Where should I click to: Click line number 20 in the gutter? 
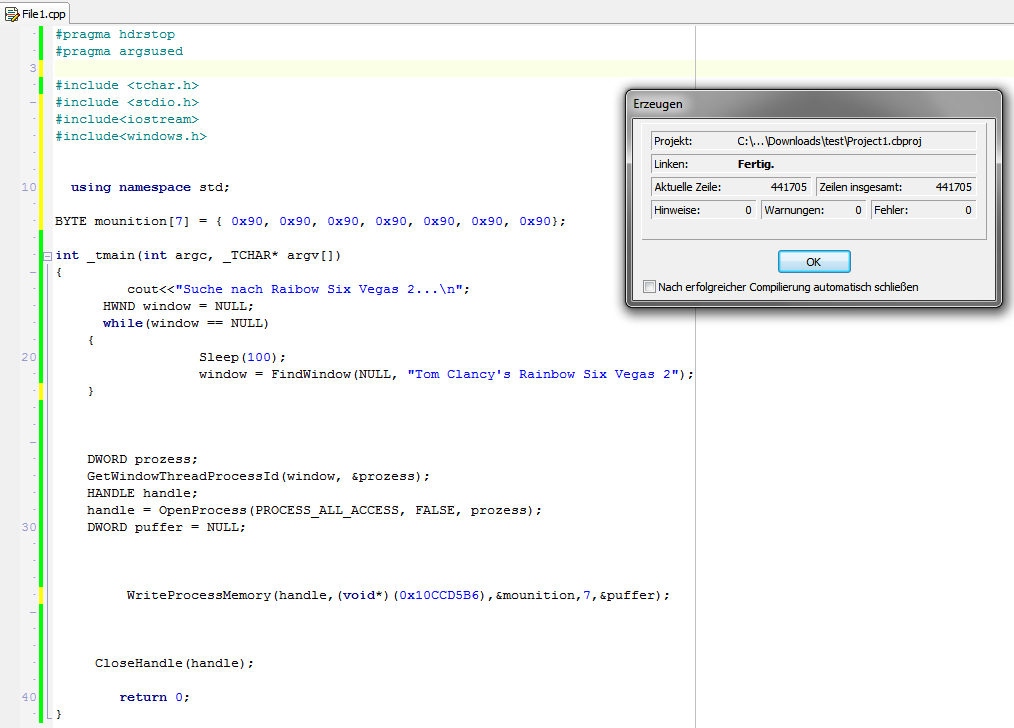(29, 357)
